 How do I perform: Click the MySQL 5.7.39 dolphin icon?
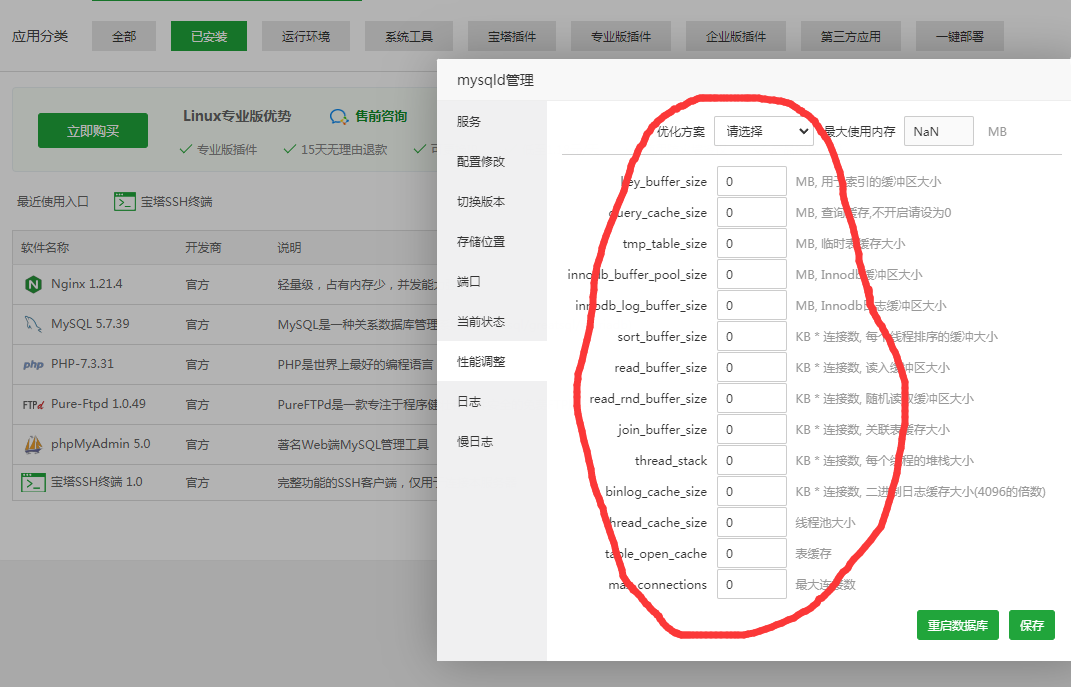[x=33, y=324]
